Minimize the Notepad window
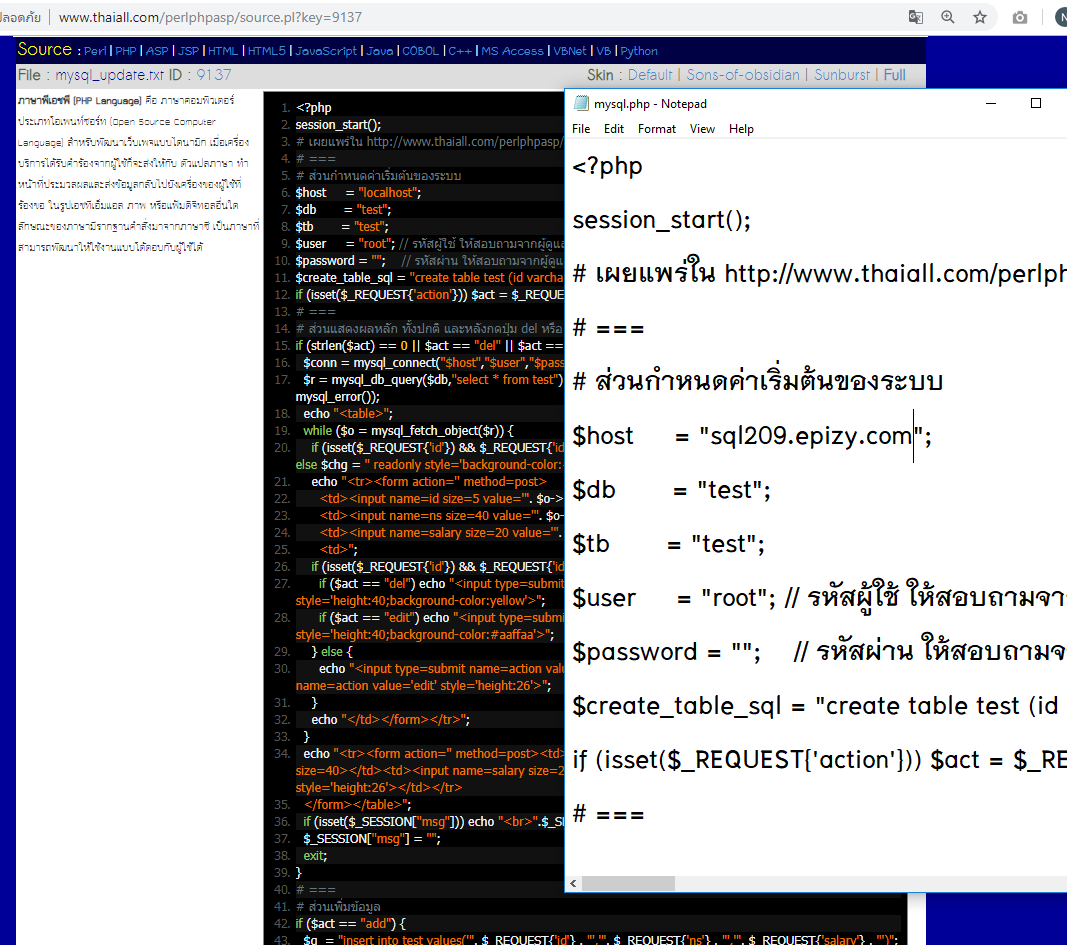 pos(988,104)
